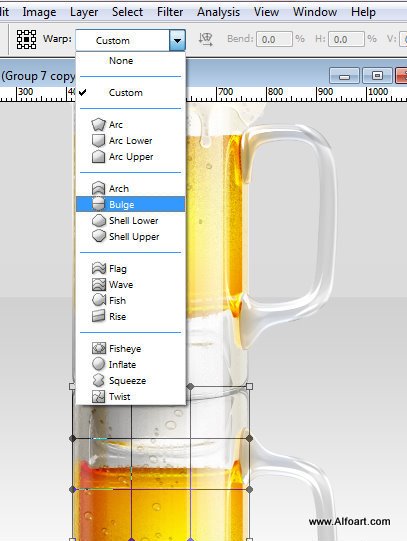Open the Warp dropdown arrow
The width and height of the screenshot is (407, 541).
pos(177,40)
